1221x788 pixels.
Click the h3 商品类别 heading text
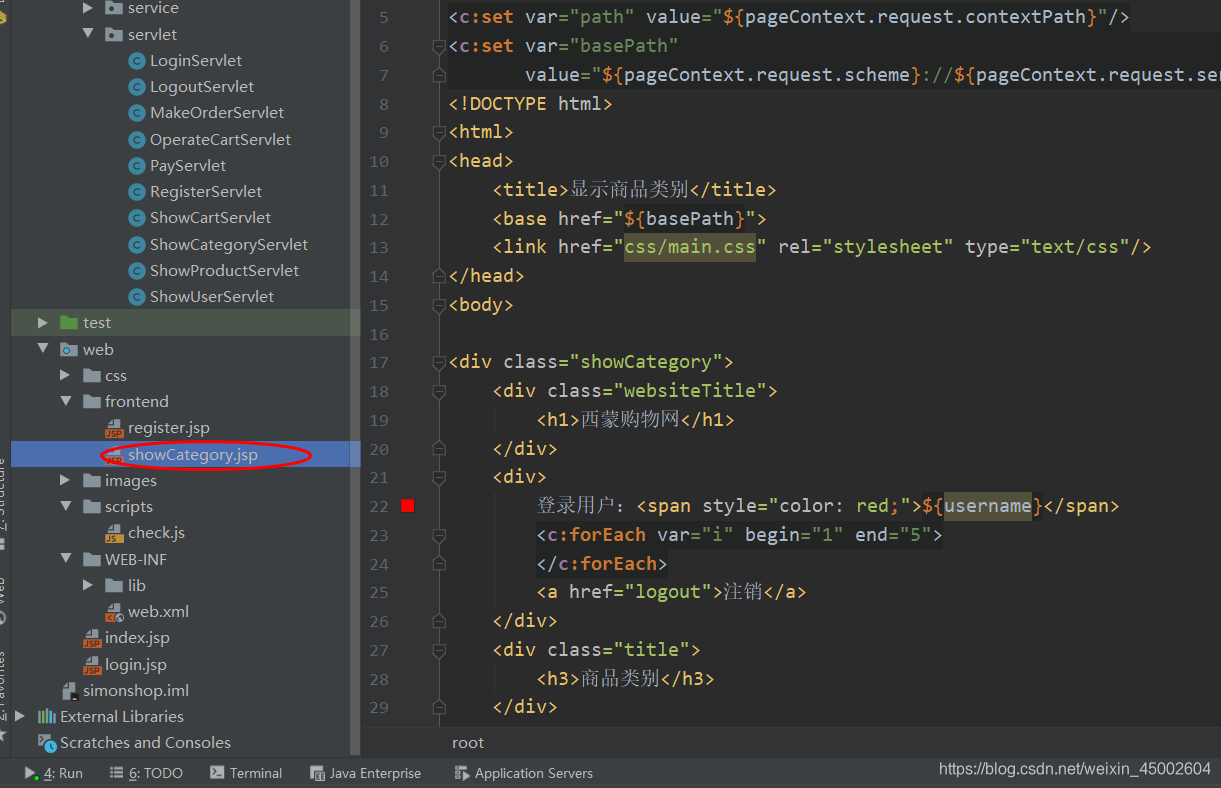[x=620, y=679]
